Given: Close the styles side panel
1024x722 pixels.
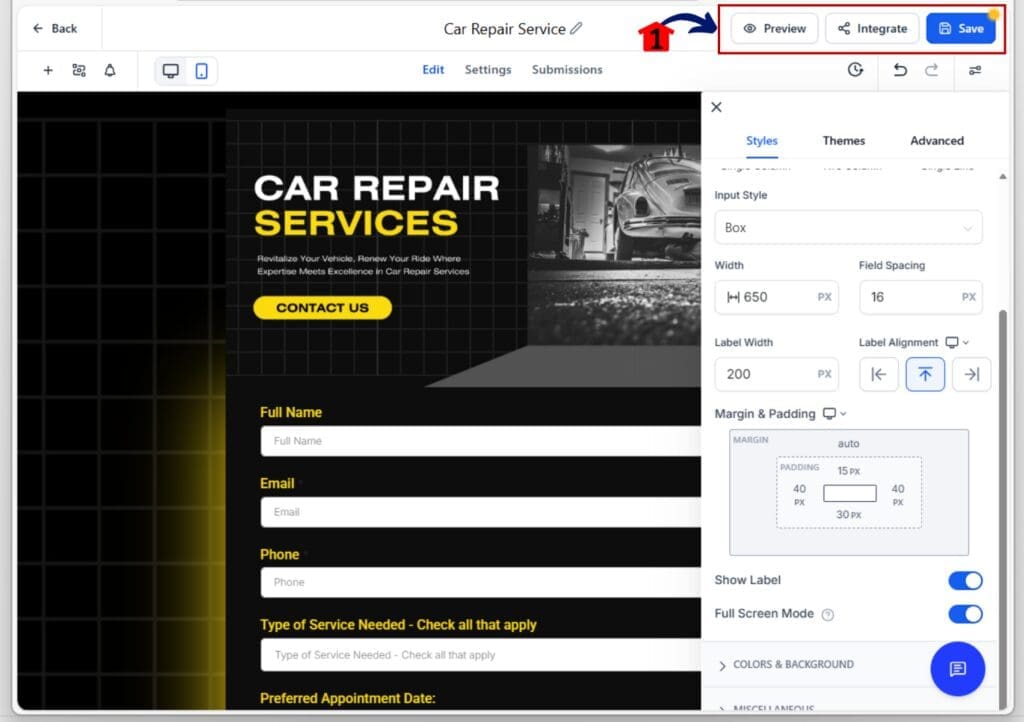Looking at the screenshot, I should click(716, 107).
